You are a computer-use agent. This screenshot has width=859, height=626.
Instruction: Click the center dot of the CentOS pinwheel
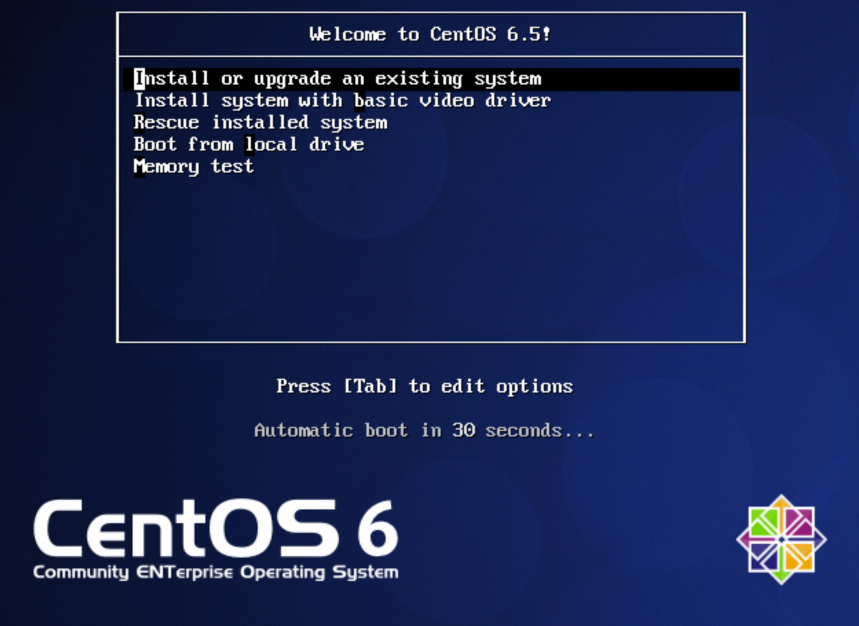point(782,540)
